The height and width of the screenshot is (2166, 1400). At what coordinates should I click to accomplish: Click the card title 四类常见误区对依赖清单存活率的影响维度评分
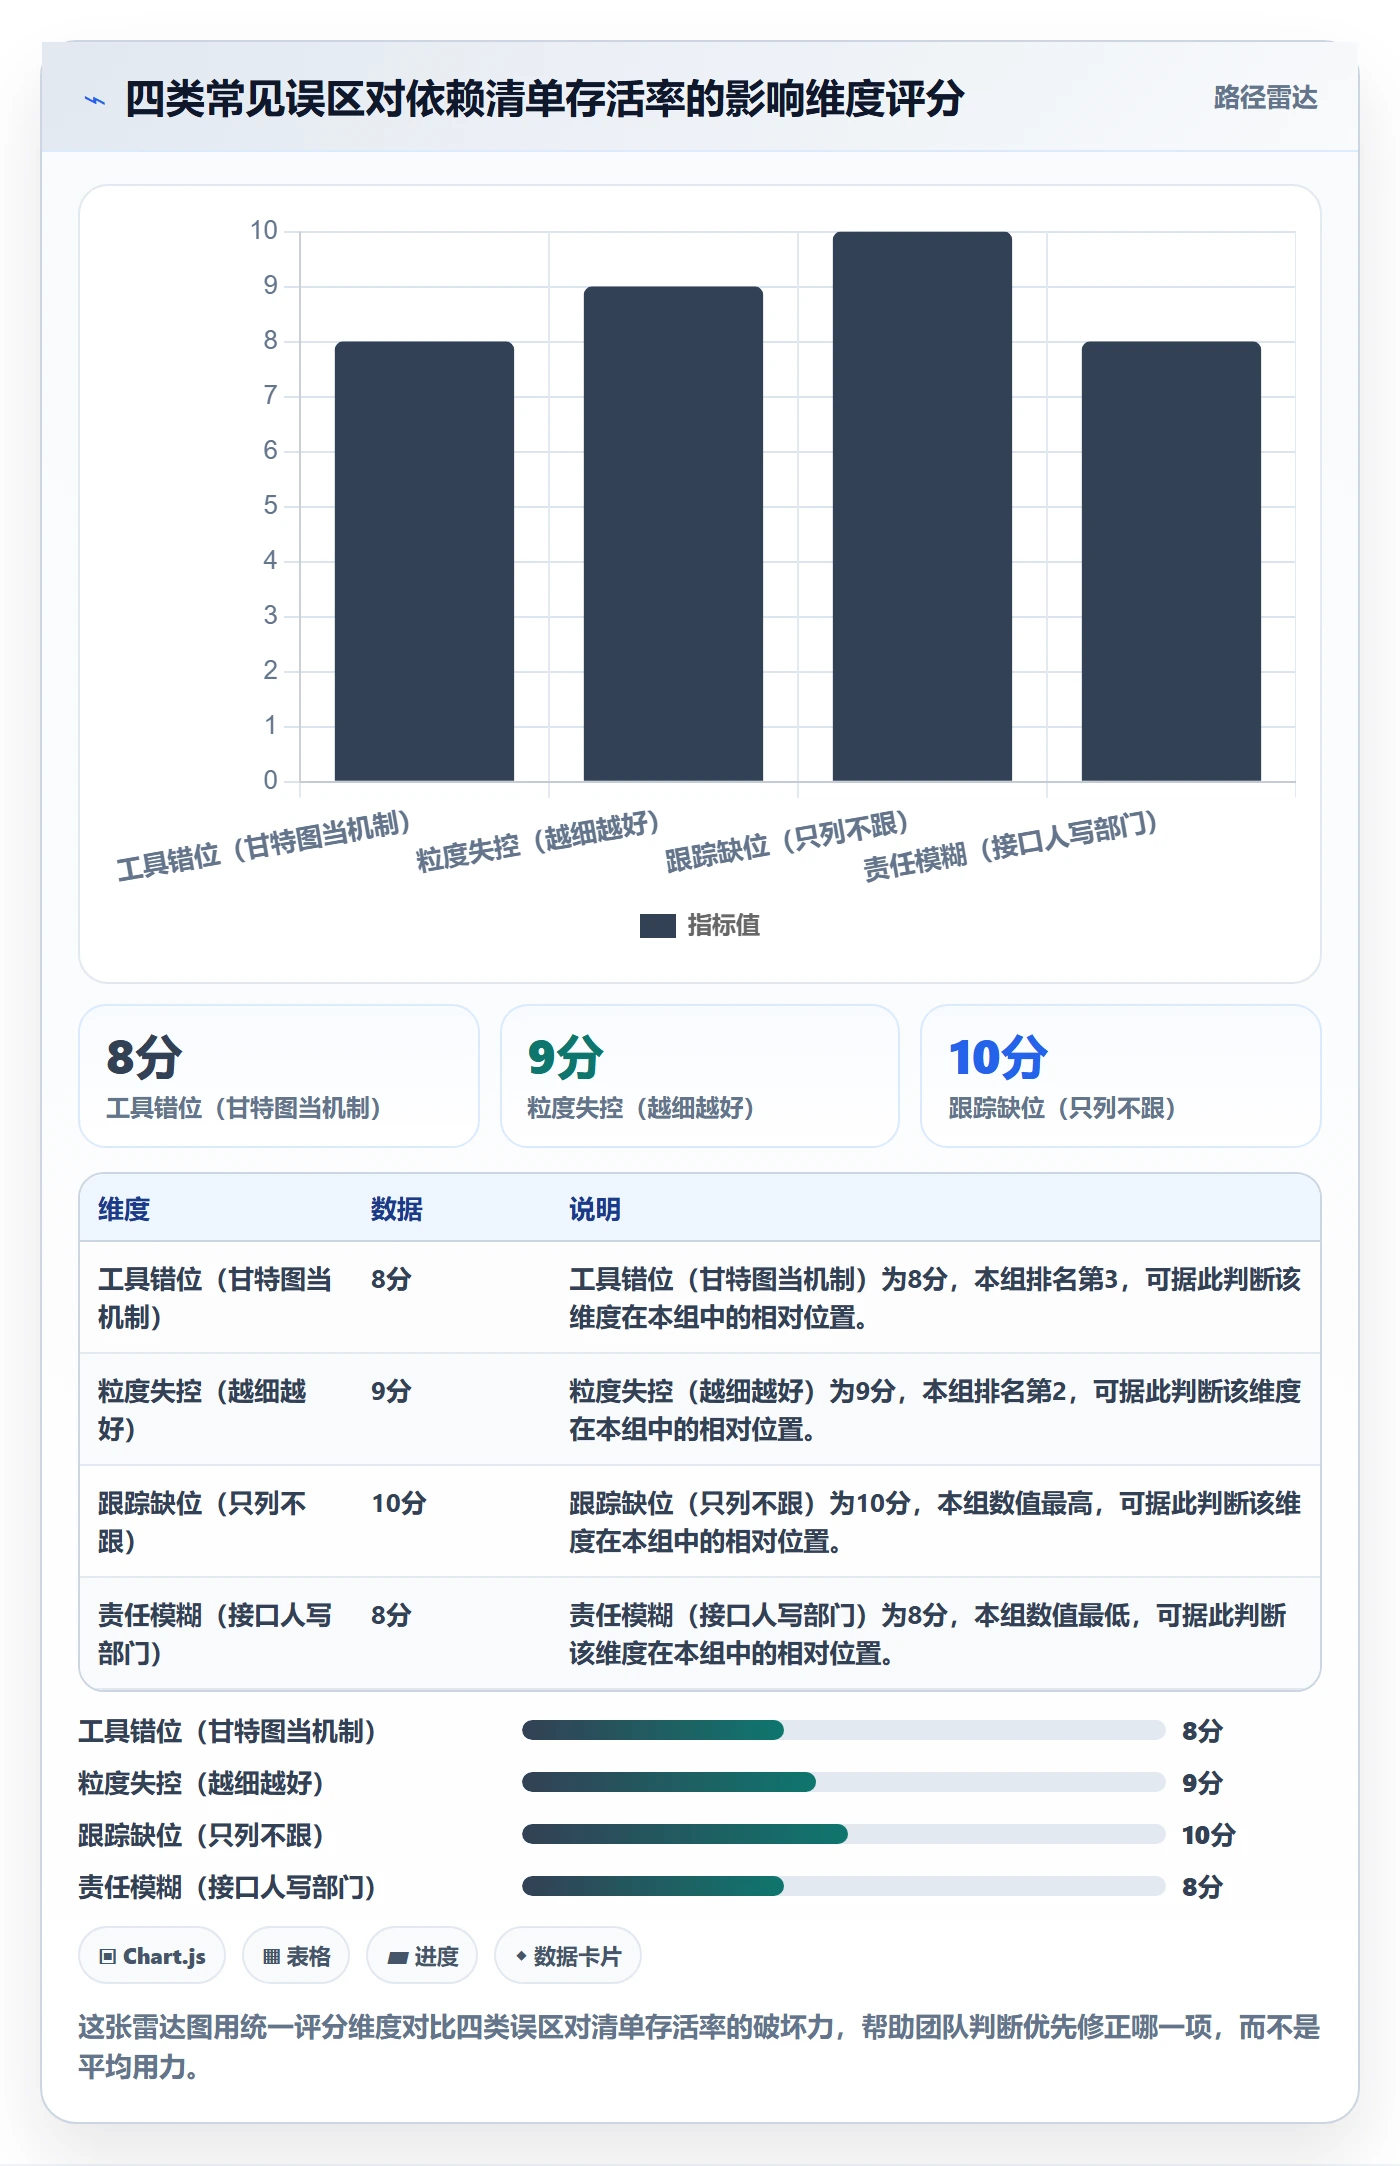pos(545,99)
